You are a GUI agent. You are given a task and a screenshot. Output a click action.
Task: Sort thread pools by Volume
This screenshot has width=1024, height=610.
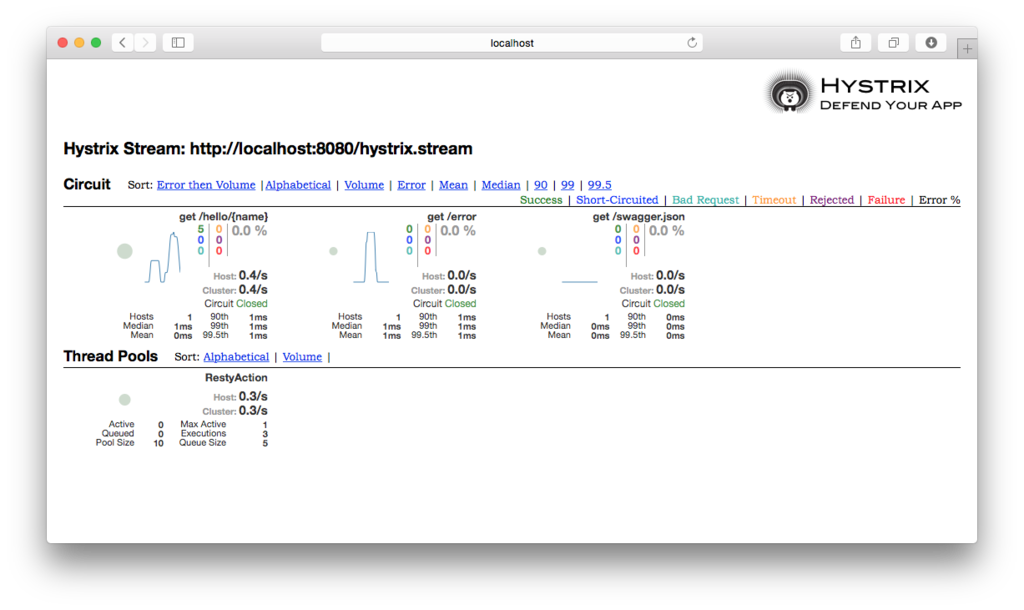click(302, 357)
